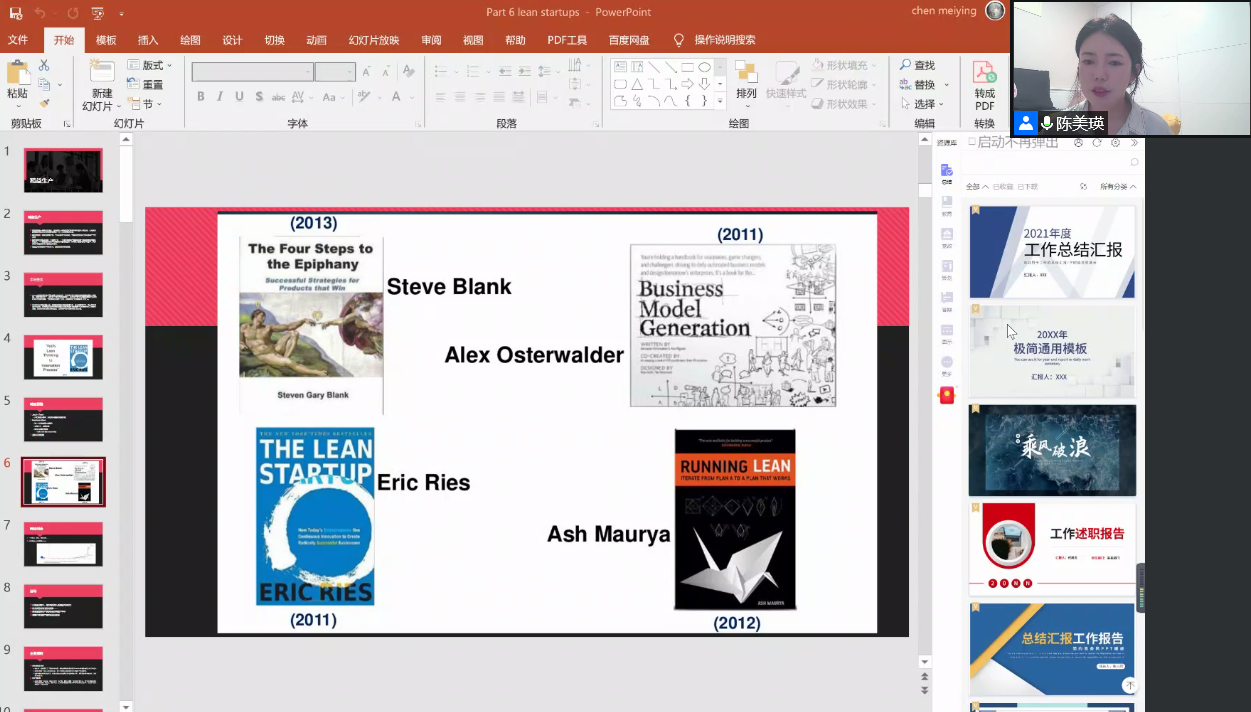Open 形状填充 shape fill dropdown
This screenshot has height=712, width=1251.
point(846,65)
